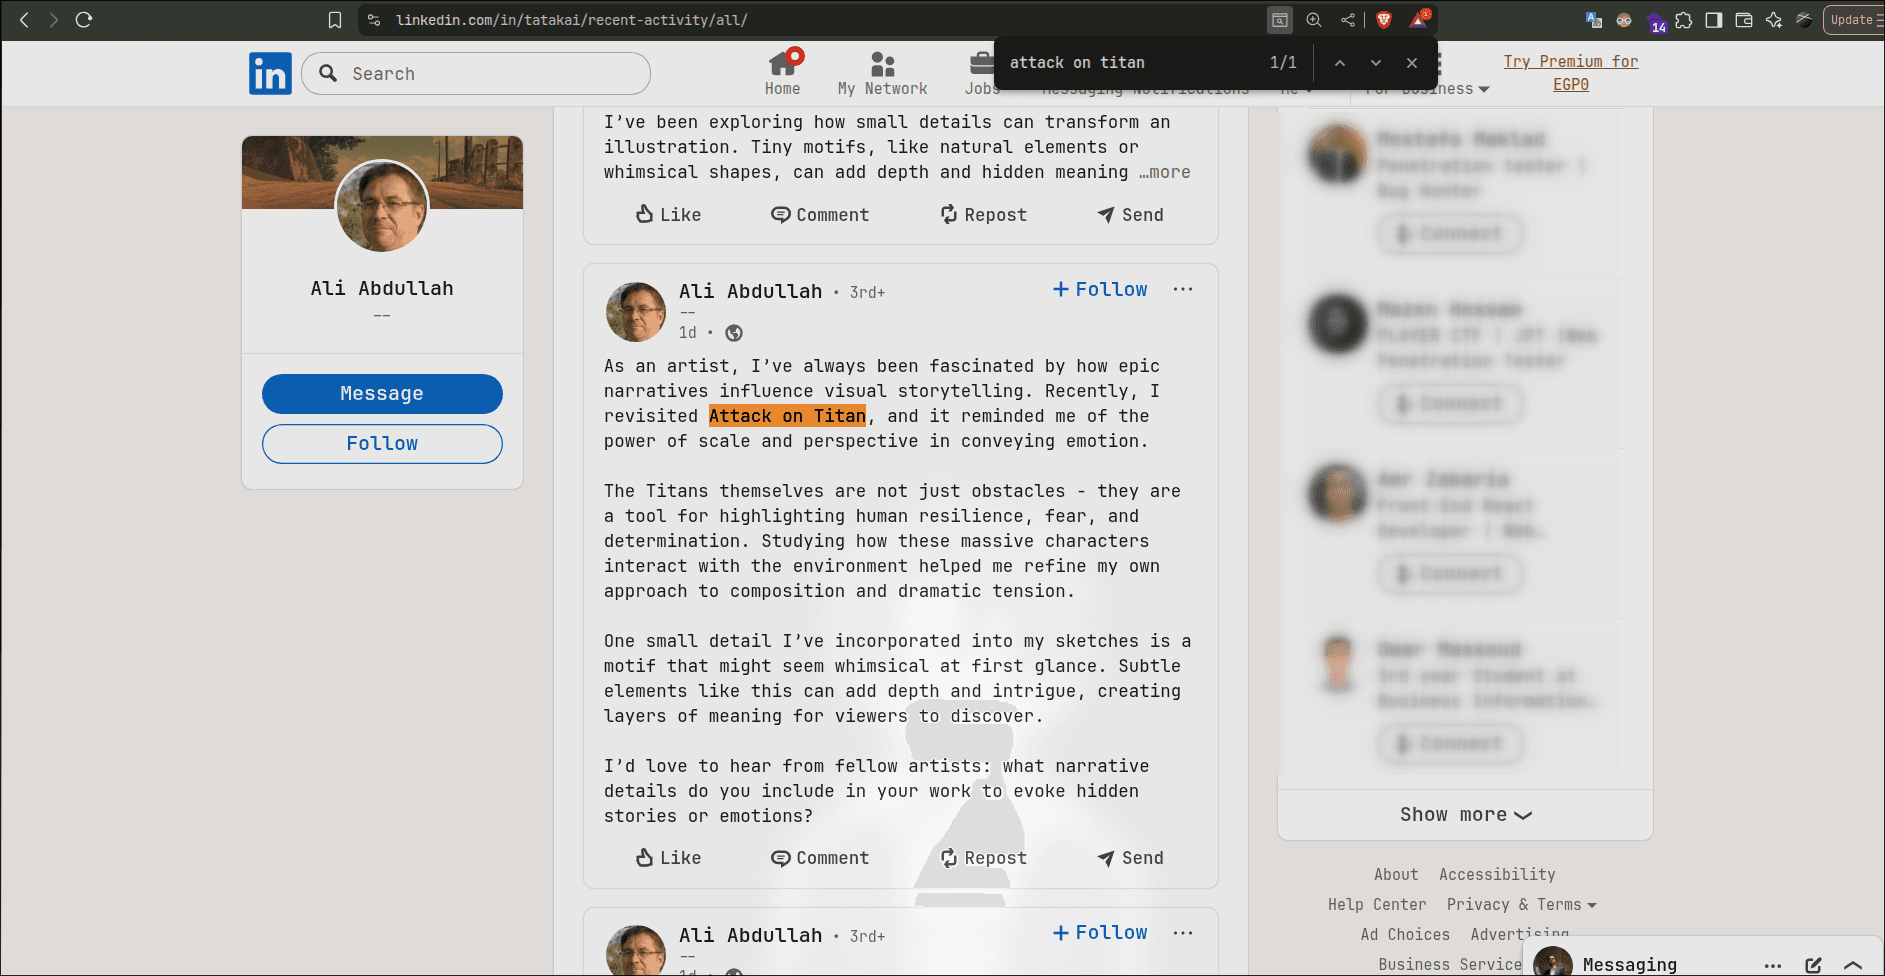The height and width of the screenshot is (976, 1885).
Task: Open the post options menu on Ali's post
Action: tap(1183, 289)
